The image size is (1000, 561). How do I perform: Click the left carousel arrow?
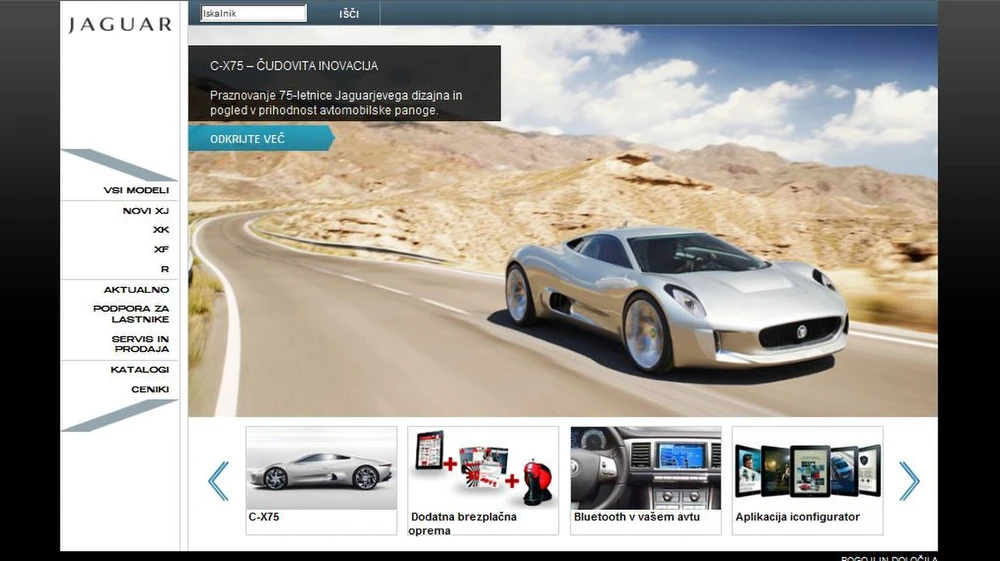coord(218,481)
